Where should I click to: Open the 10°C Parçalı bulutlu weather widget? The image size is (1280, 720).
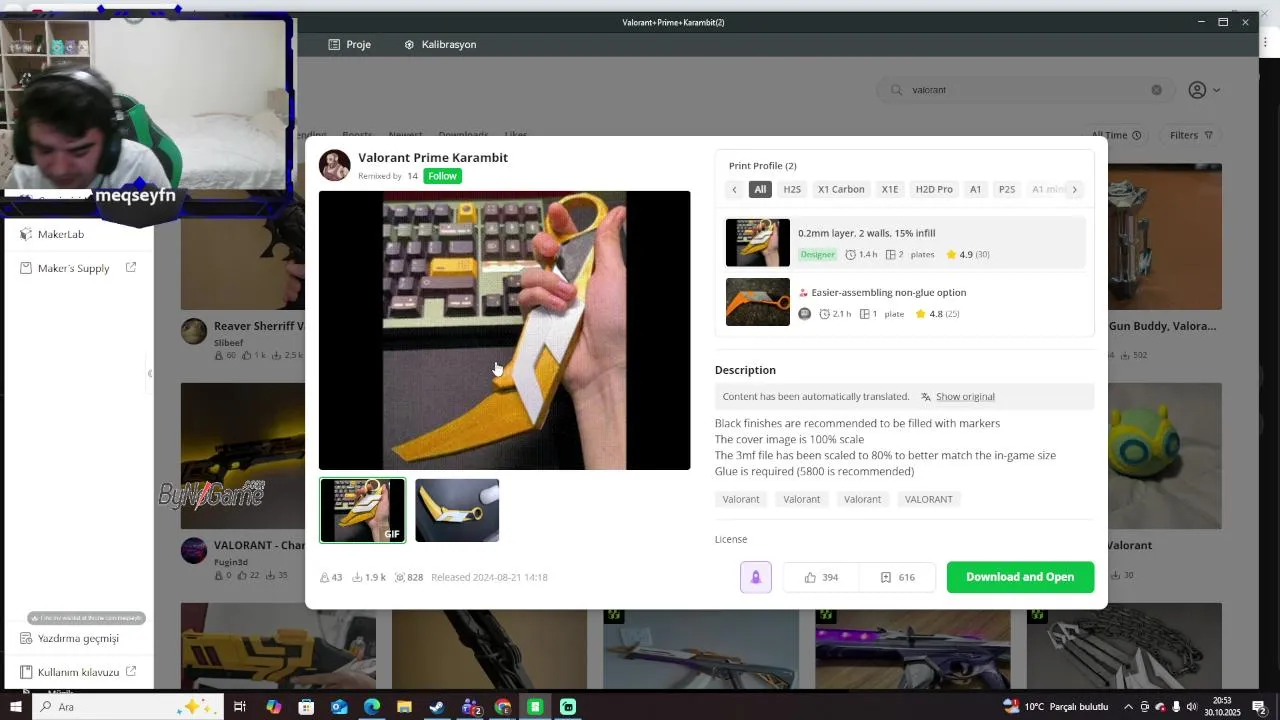[1056, 707]
